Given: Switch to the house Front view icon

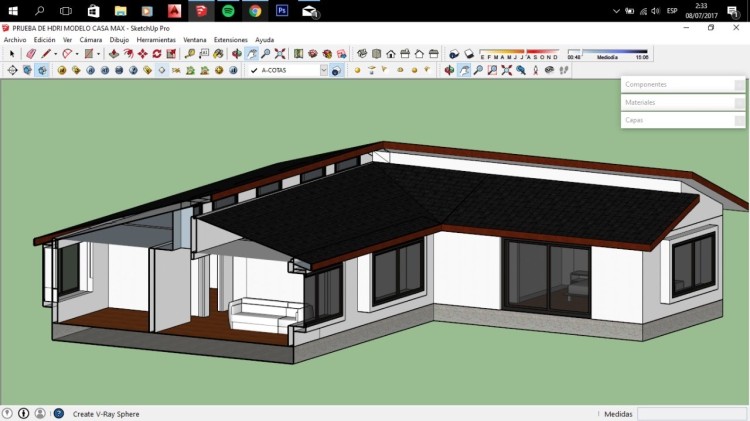Looking at the screenshot, I should coord(391,54).
